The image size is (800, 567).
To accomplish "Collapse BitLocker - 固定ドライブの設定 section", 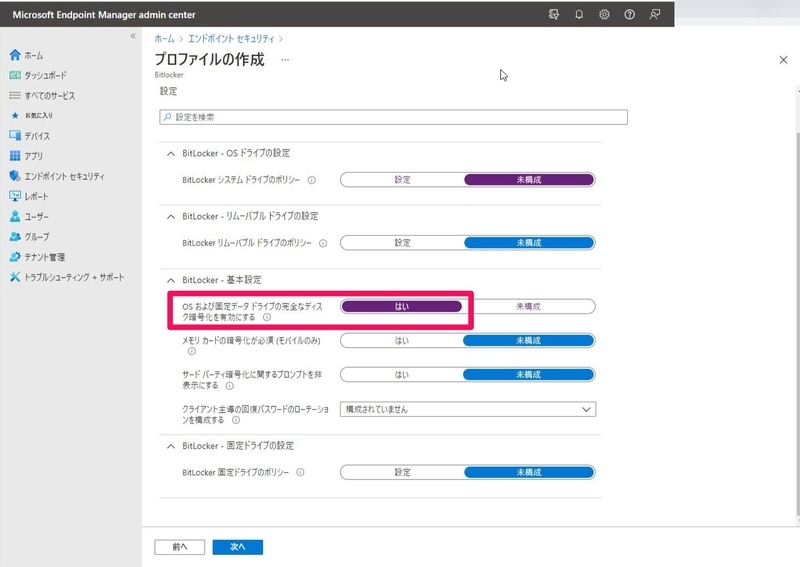I will (171, 446).
